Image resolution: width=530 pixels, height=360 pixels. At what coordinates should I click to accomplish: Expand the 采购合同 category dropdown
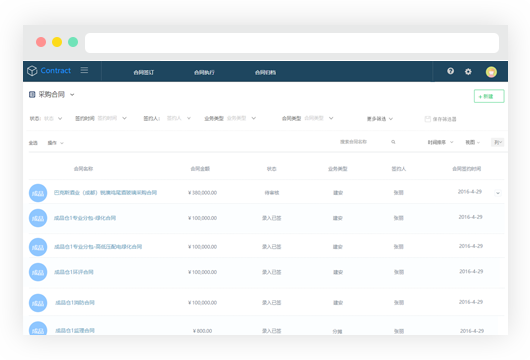72,95
